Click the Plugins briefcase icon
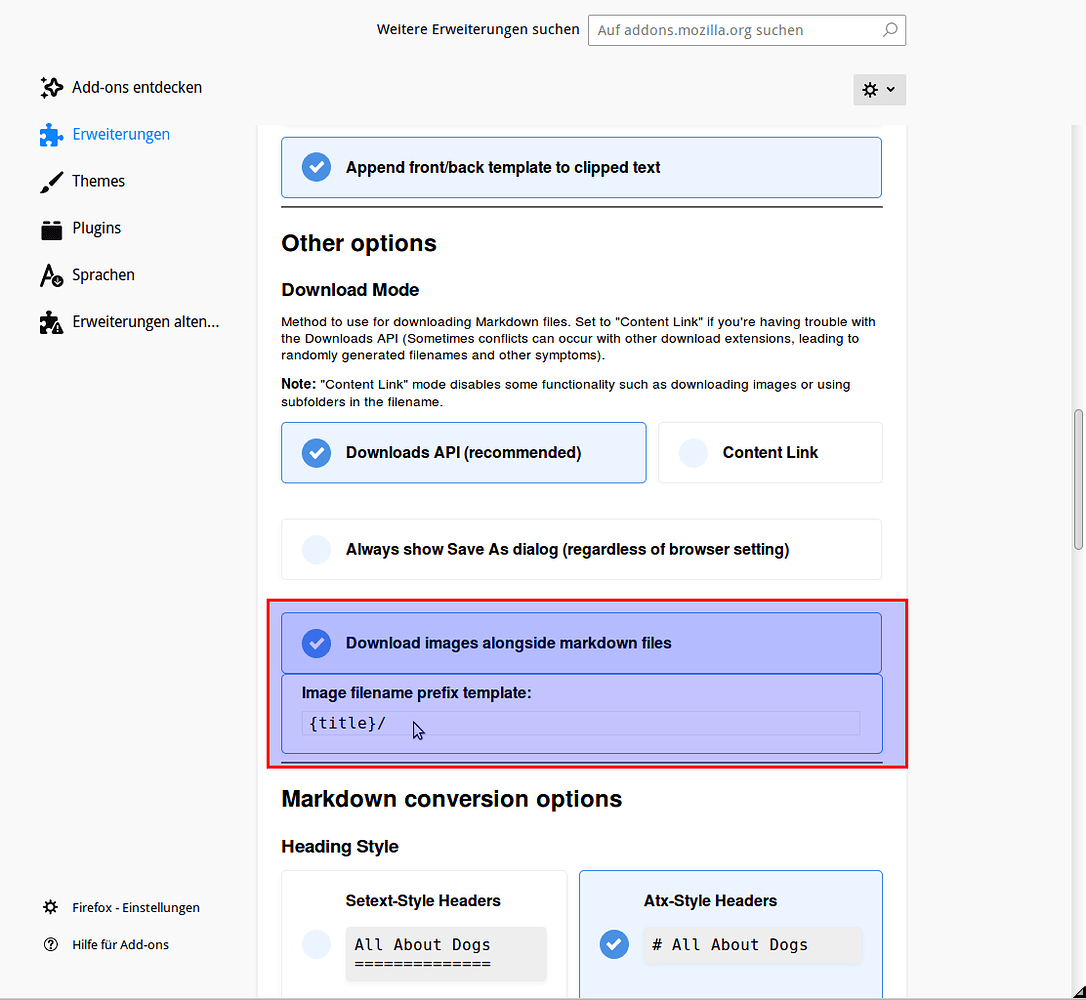 click(51, 229)
